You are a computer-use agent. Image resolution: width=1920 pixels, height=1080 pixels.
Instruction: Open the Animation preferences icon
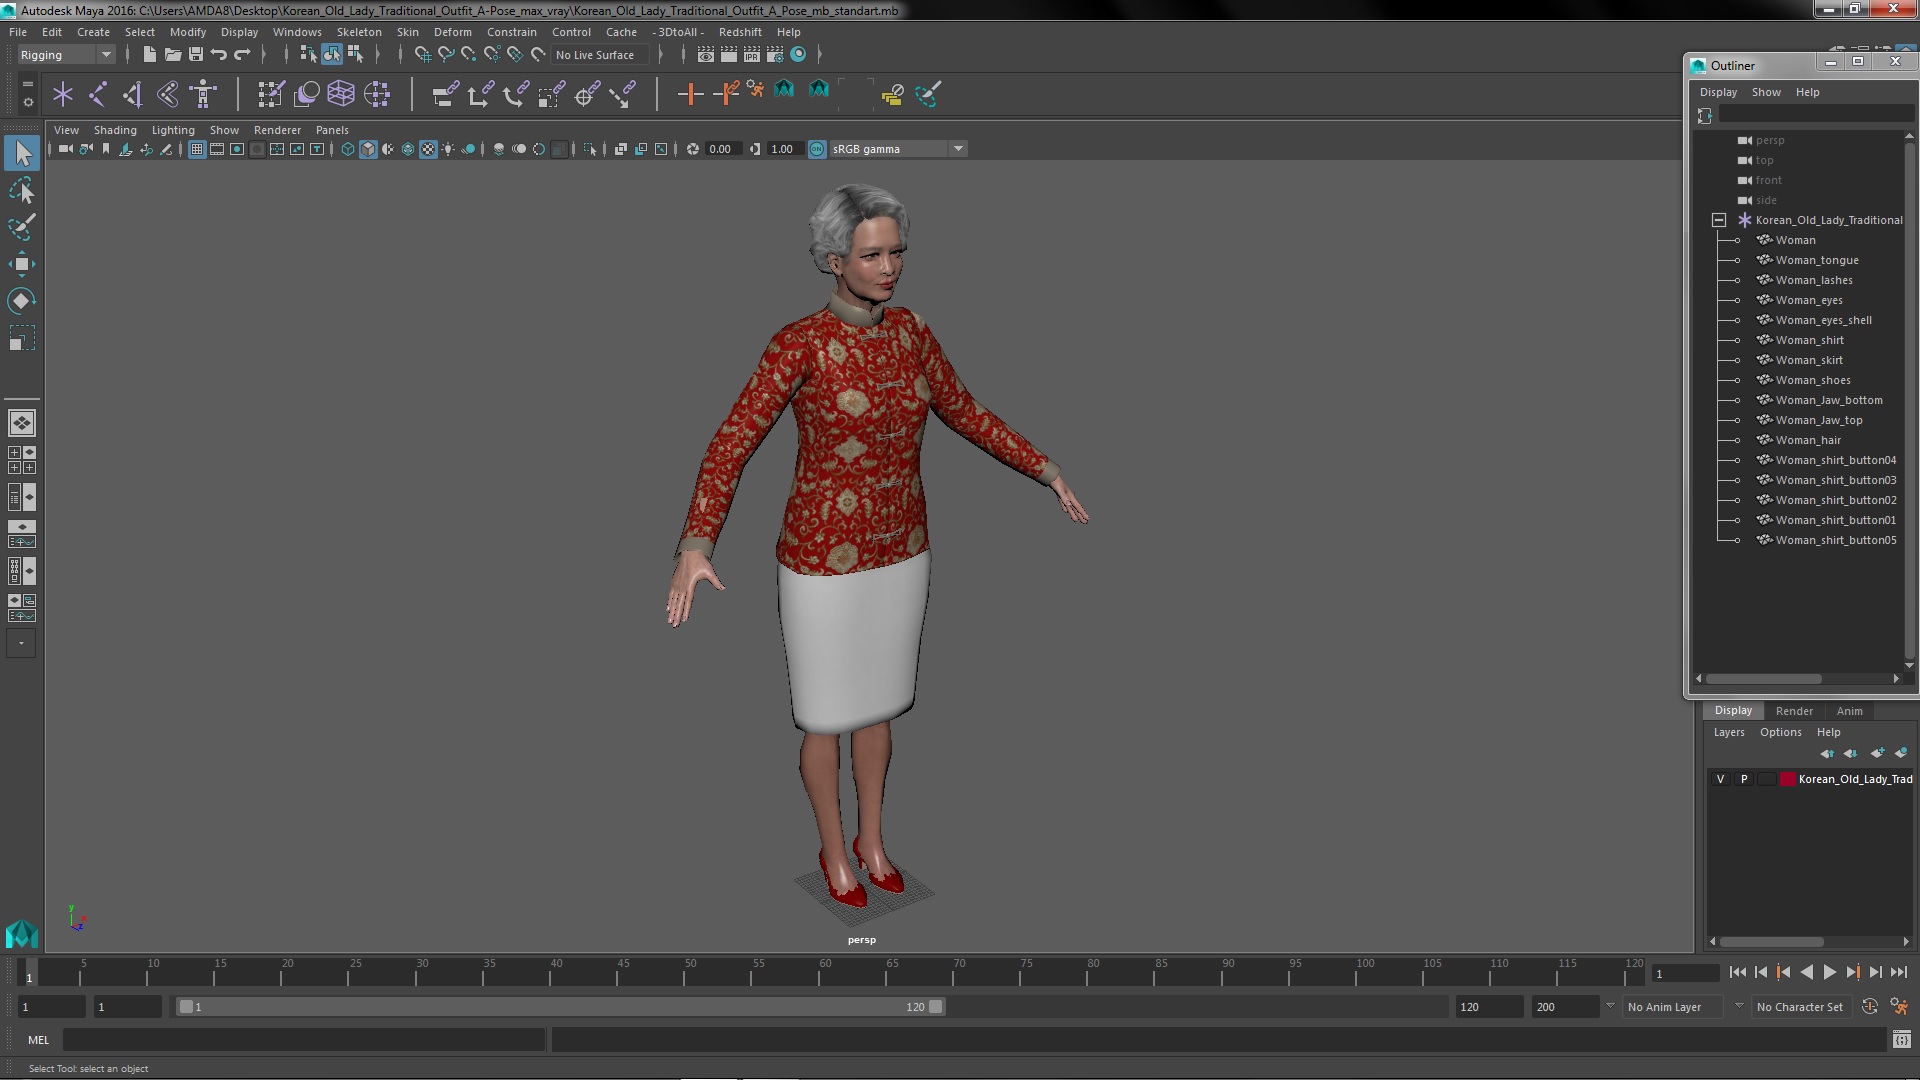tap(1899, 1007)
